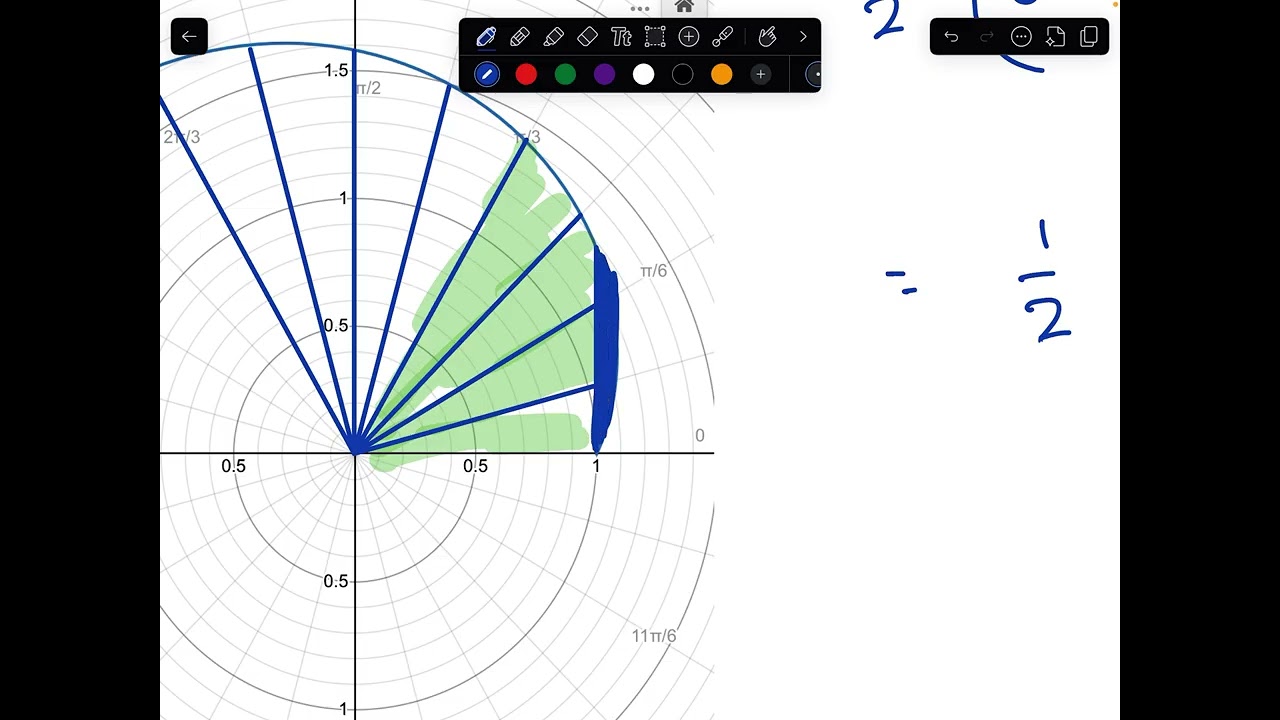
Task: Click the 1.5 radius label on the graph
Action: [x=336, y=70]
